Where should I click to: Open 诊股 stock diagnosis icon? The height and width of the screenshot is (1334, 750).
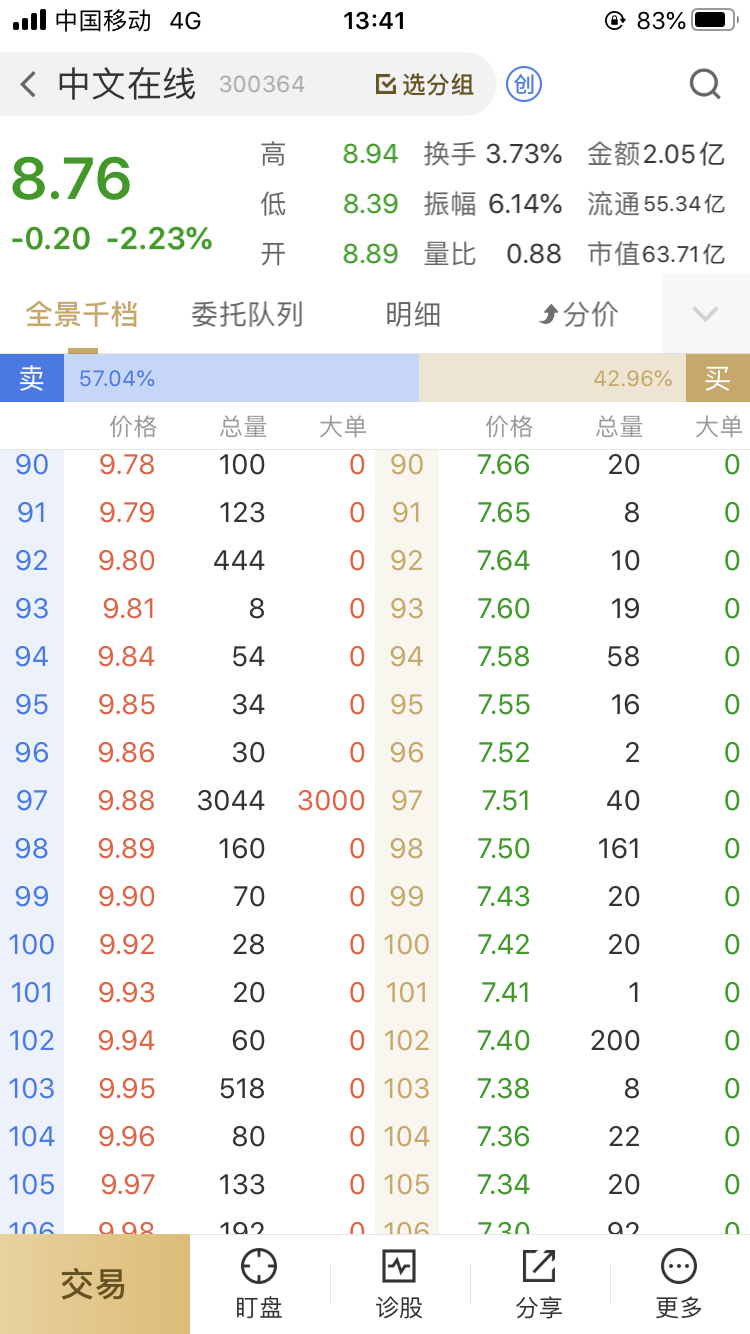click(x=399, y=1268)
